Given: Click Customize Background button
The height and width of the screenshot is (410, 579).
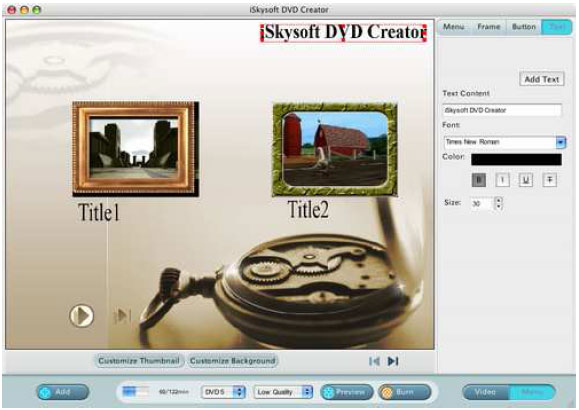Looking at the screenshot, I should coord(233,361).
